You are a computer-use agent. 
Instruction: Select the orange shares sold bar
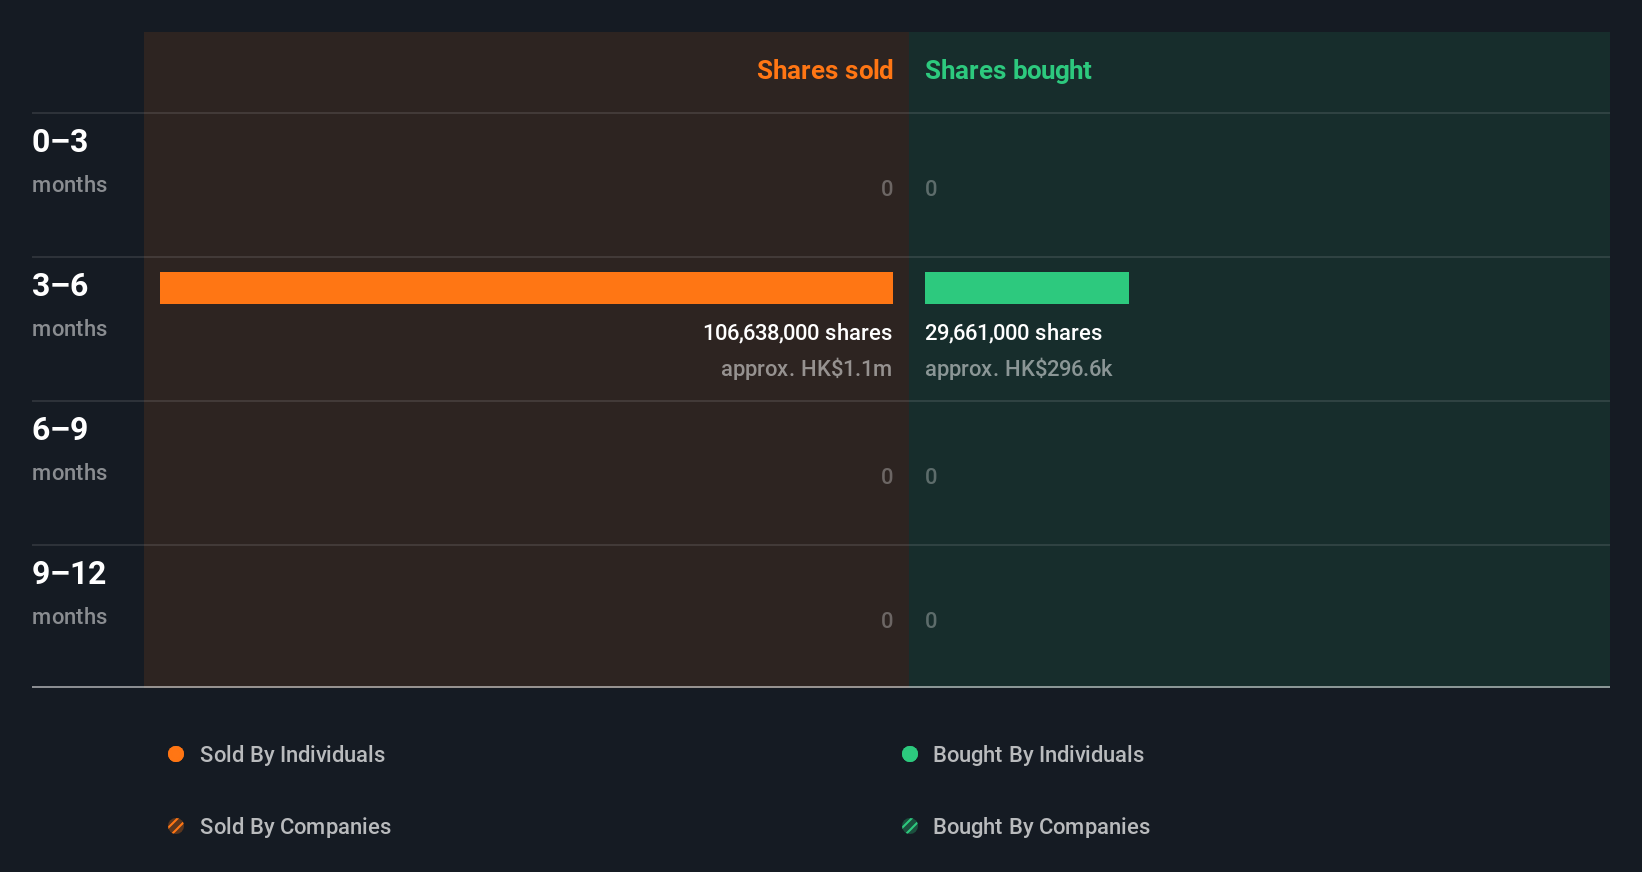pos(526,288)
